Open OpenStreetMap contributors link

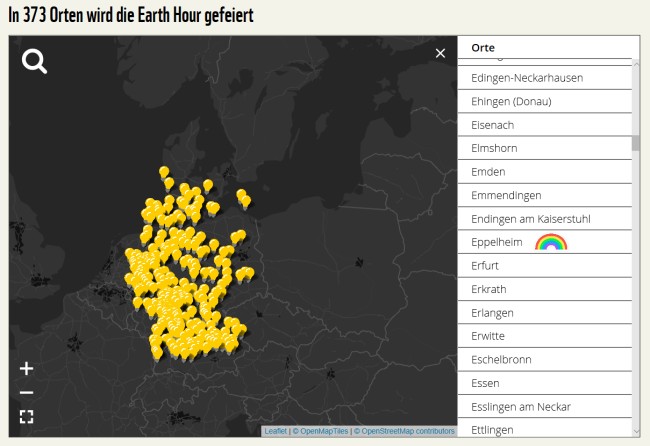click(x=407, y=431)
